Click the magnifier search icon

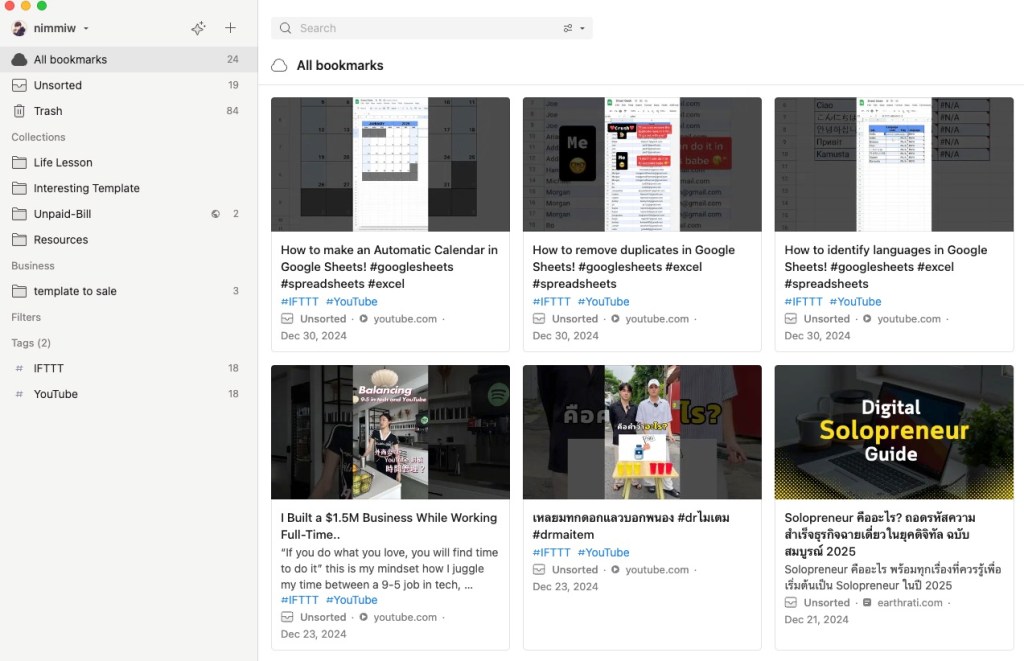[285, 28]
